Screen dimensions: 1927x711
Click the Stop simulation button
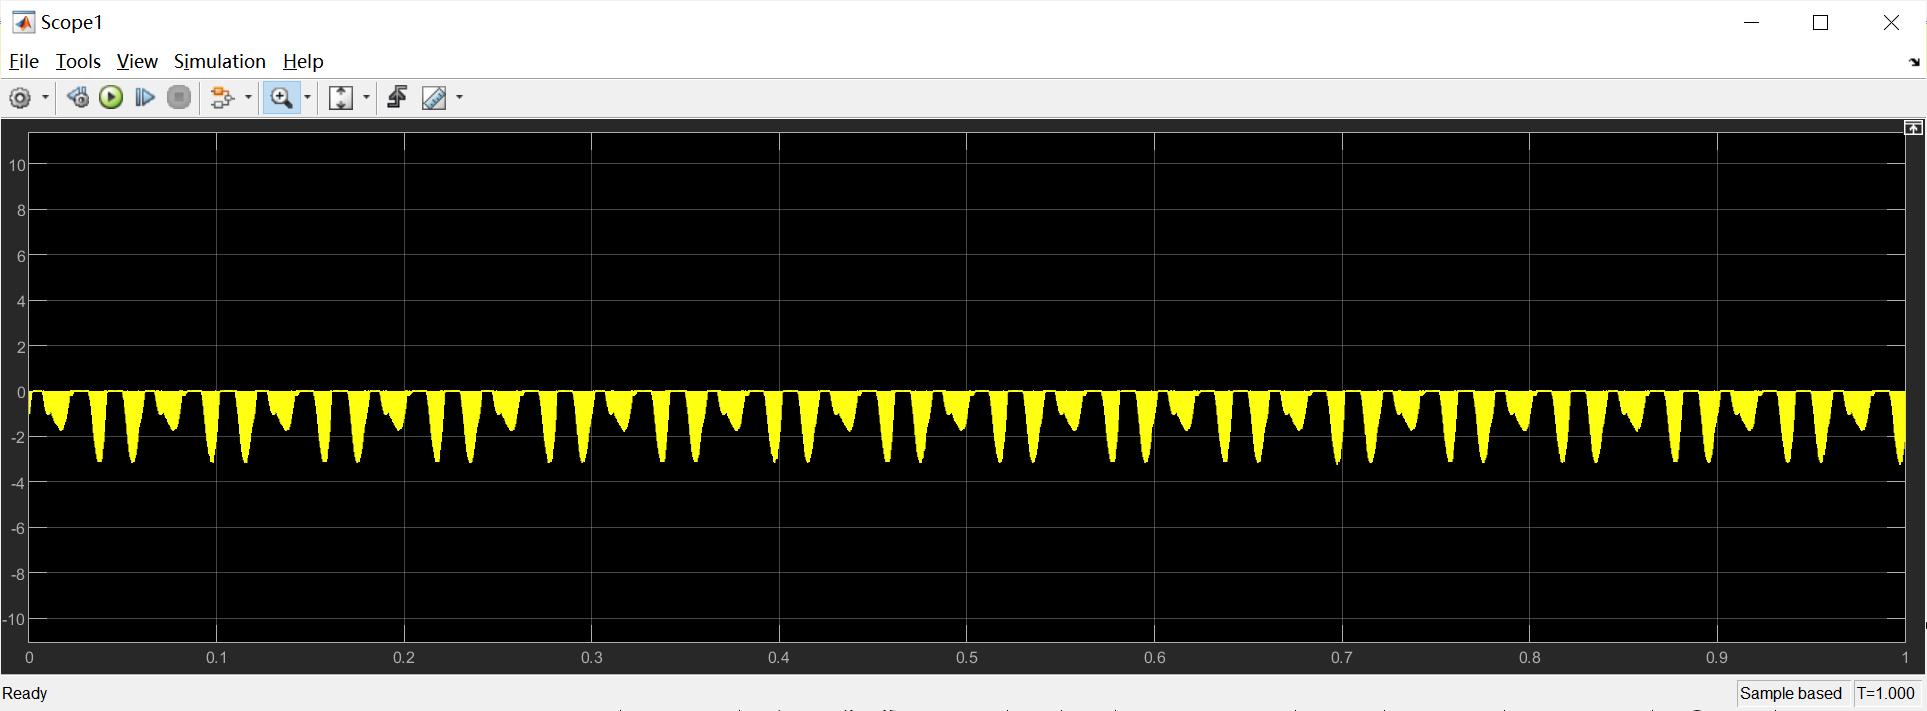pos(179,98)
